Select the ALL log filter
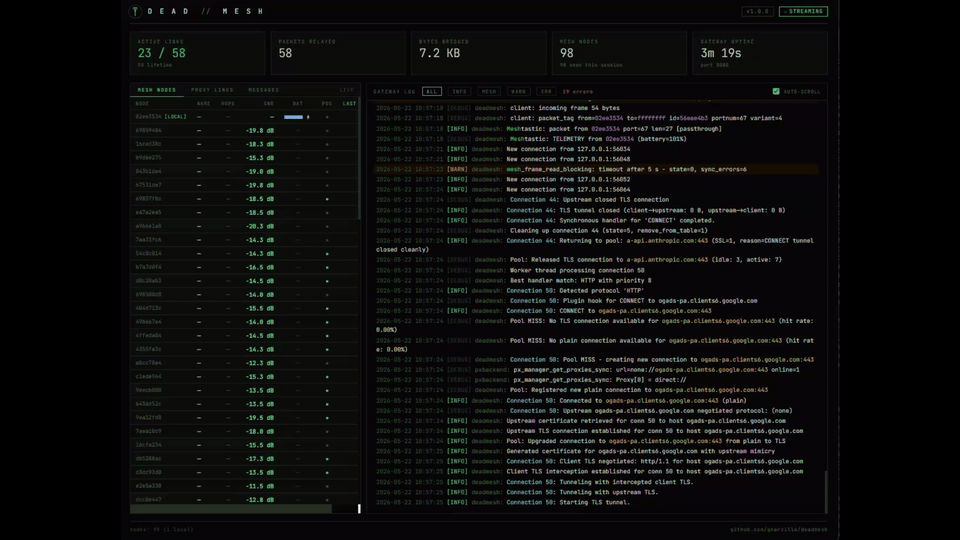Screen dimensions: 960x540 pos(432,91)
